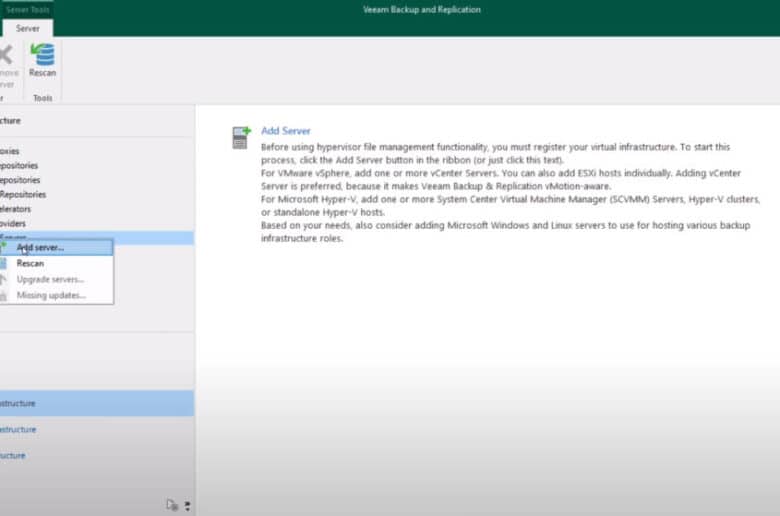Screen dimensions: 780x516
Task: Click the Remove Server ribbon icon
Action: 7,66
